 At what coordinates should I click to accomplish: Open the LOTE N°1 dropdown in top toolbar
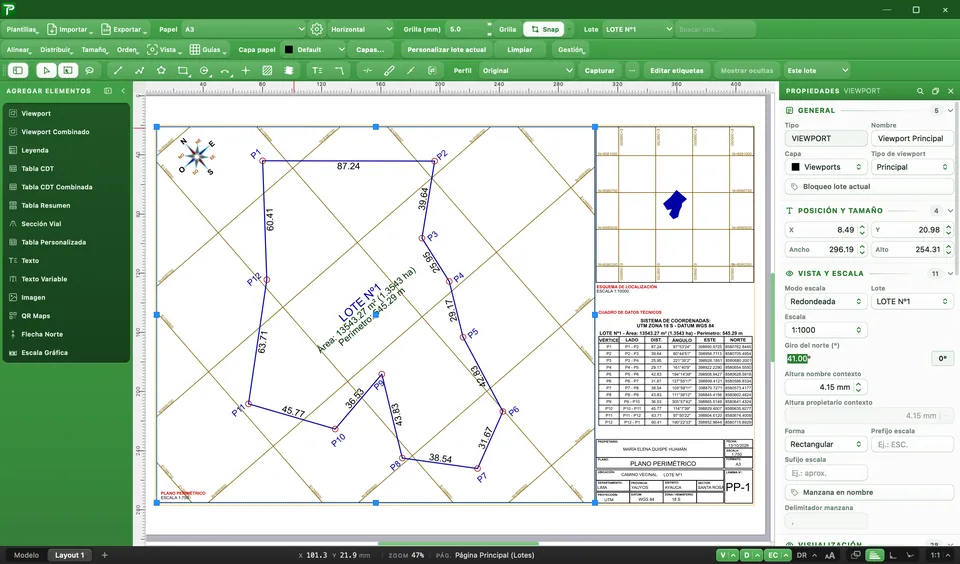[x=638, y=29]
